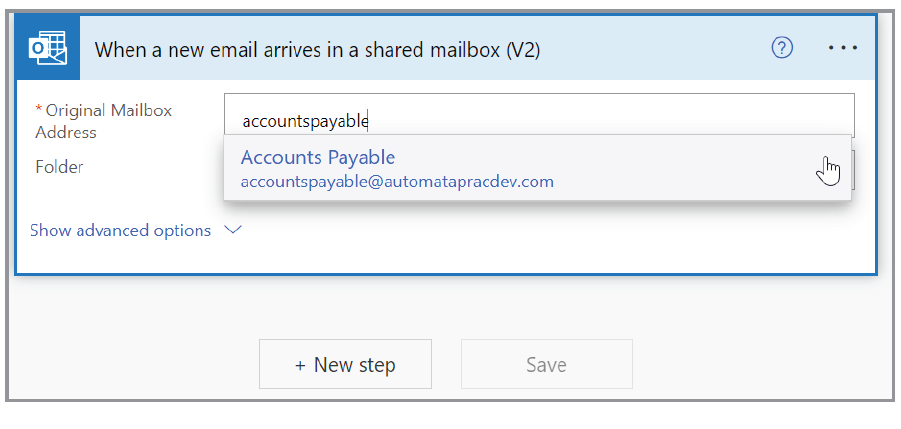The height and width of the screenshot is (429, 901).
Task: Click the typed text "accountspayable"
Action: click(x=305, y=122)
